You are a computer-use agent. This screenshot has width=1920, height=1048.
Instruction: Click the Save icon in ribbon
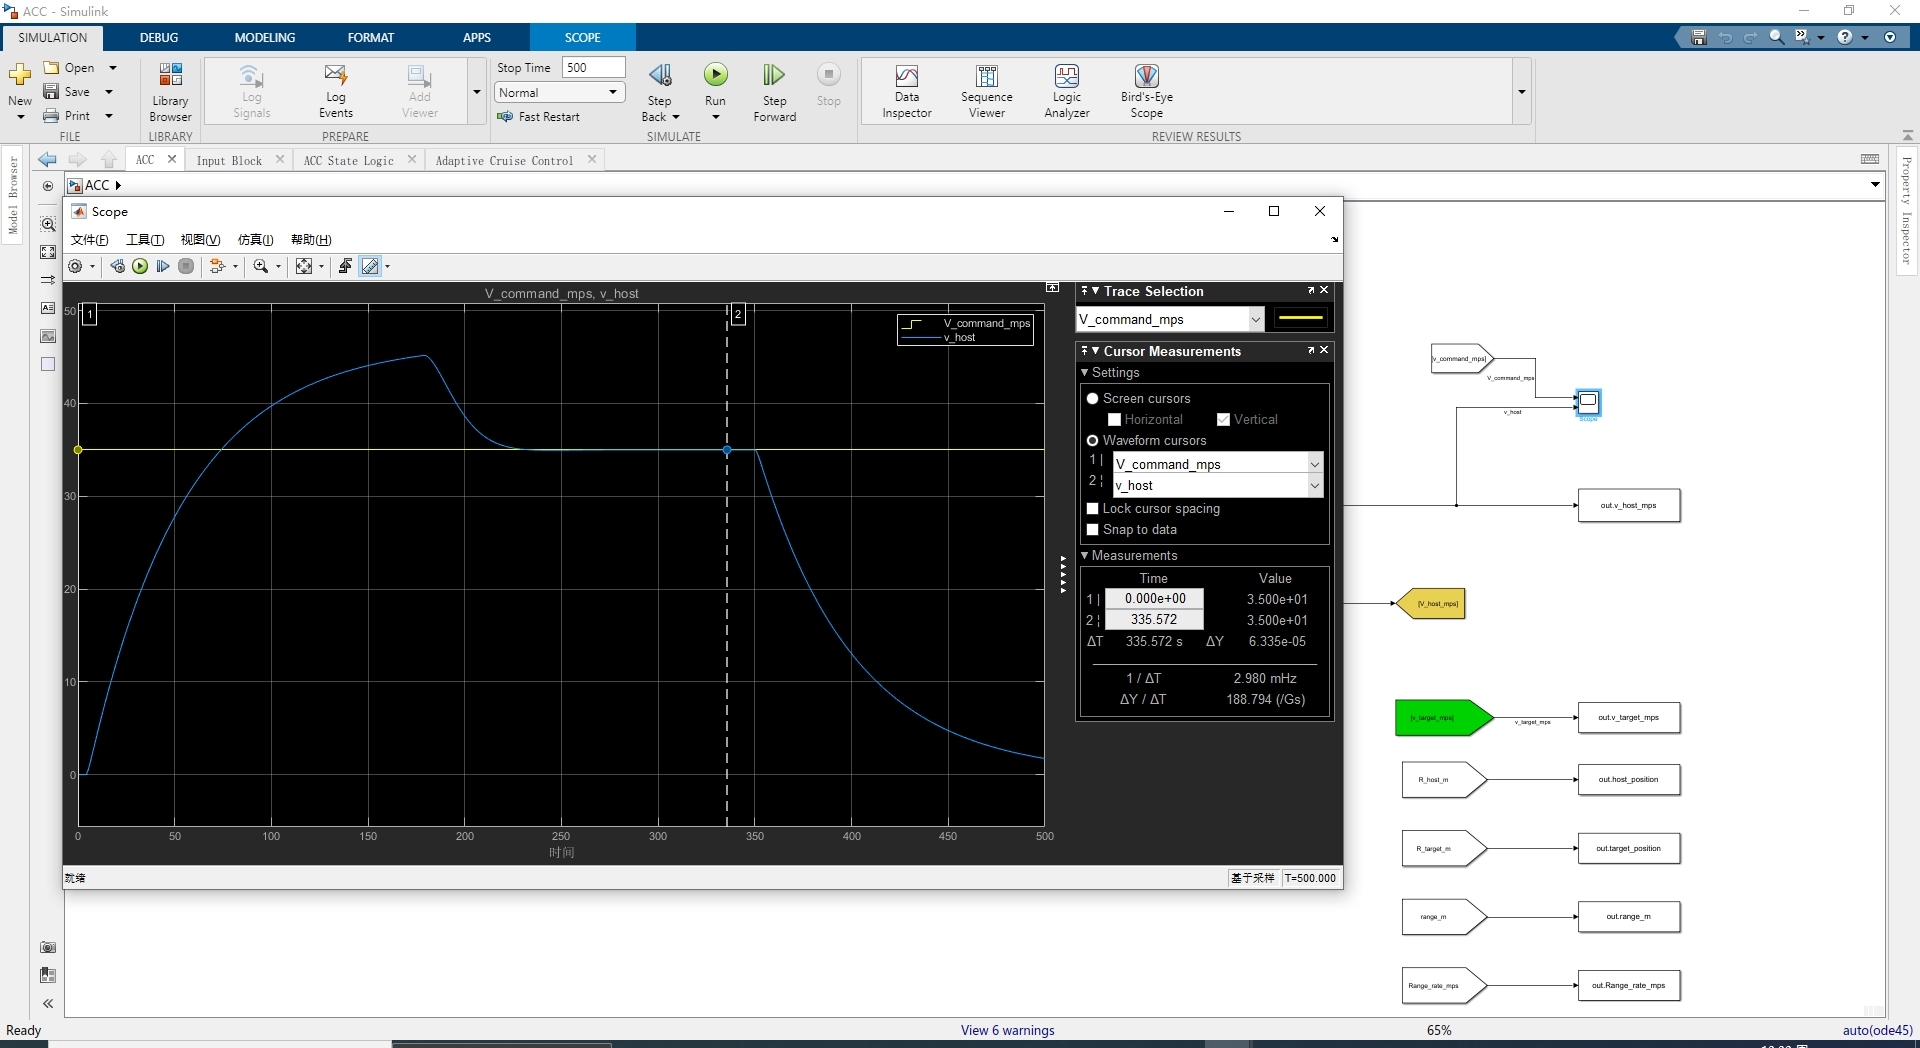pos(51,92)
